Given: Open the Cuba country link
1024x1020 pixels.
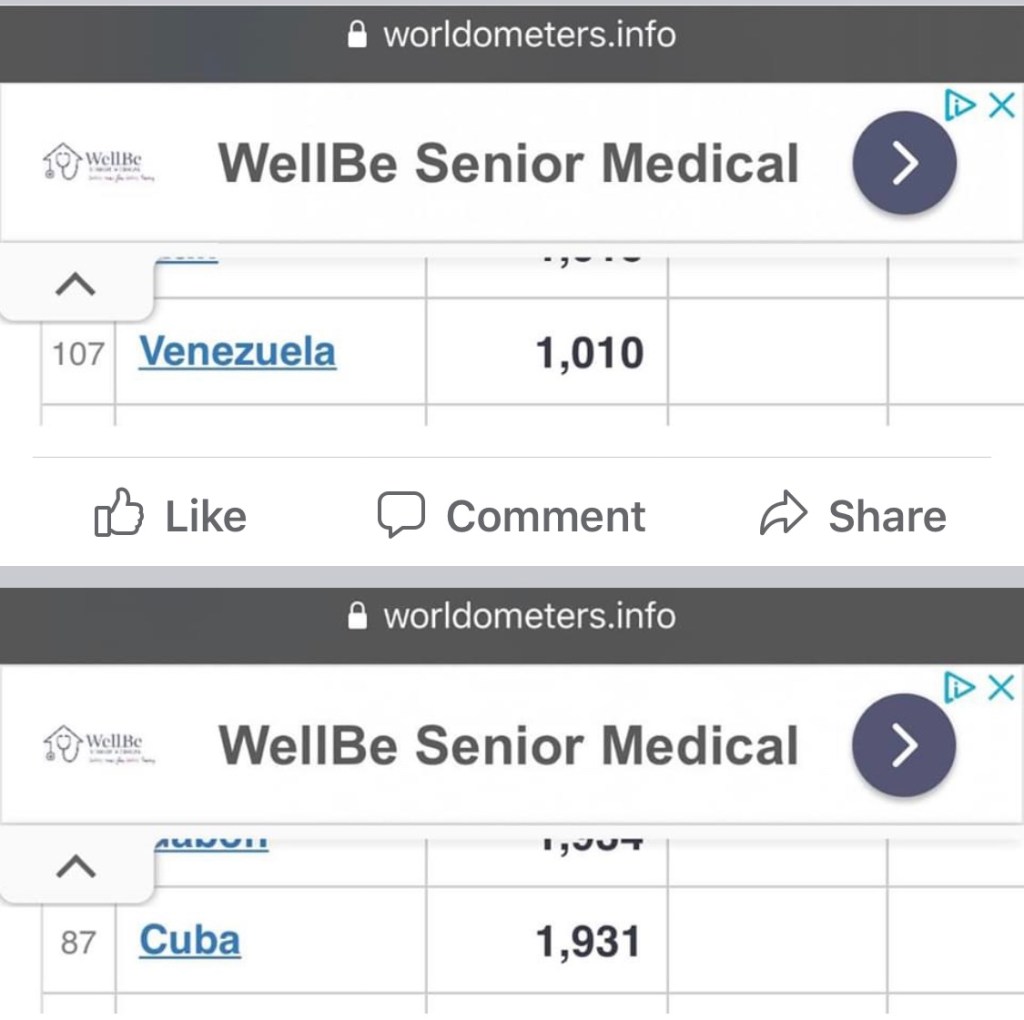Looking at the screenshot, I should pos(190,941).
